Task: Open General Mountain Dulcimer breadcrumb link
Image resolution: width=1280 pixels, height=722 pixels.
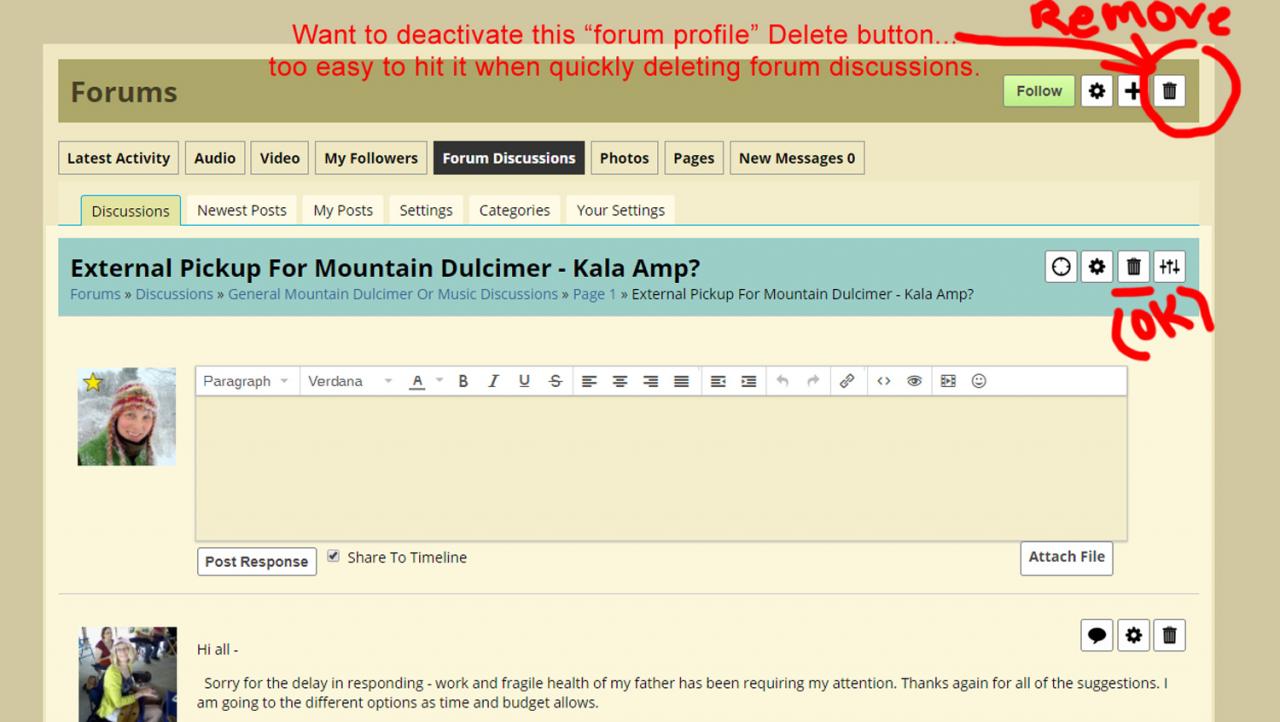Action: tap(392, 294)
